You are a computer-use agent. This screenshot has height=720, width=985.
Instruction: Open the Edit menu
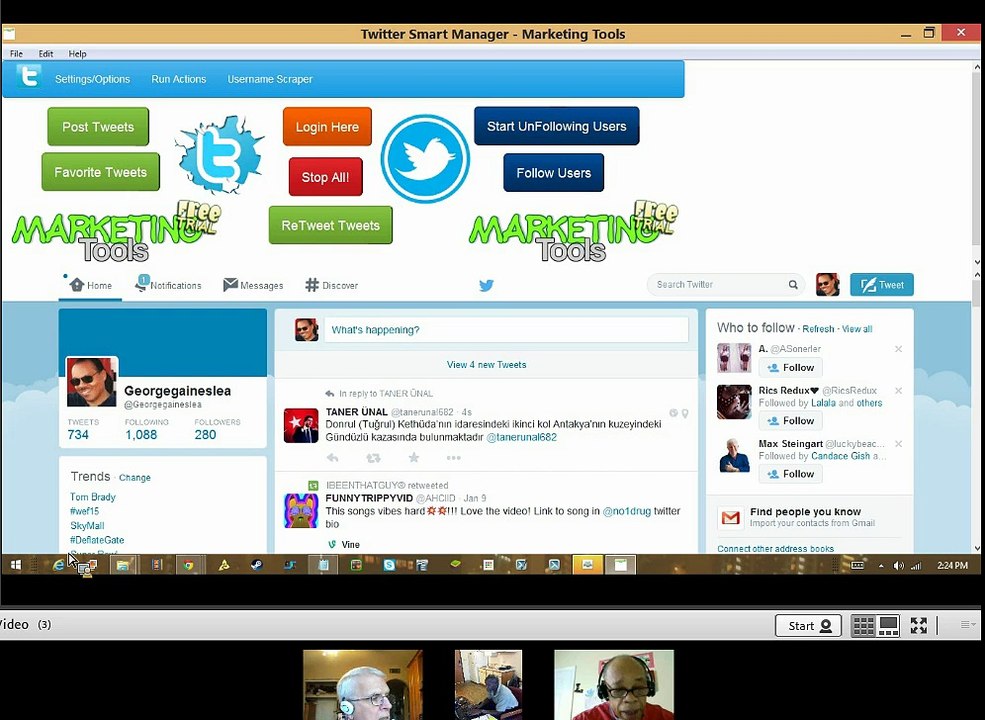(x=46, y=54)
